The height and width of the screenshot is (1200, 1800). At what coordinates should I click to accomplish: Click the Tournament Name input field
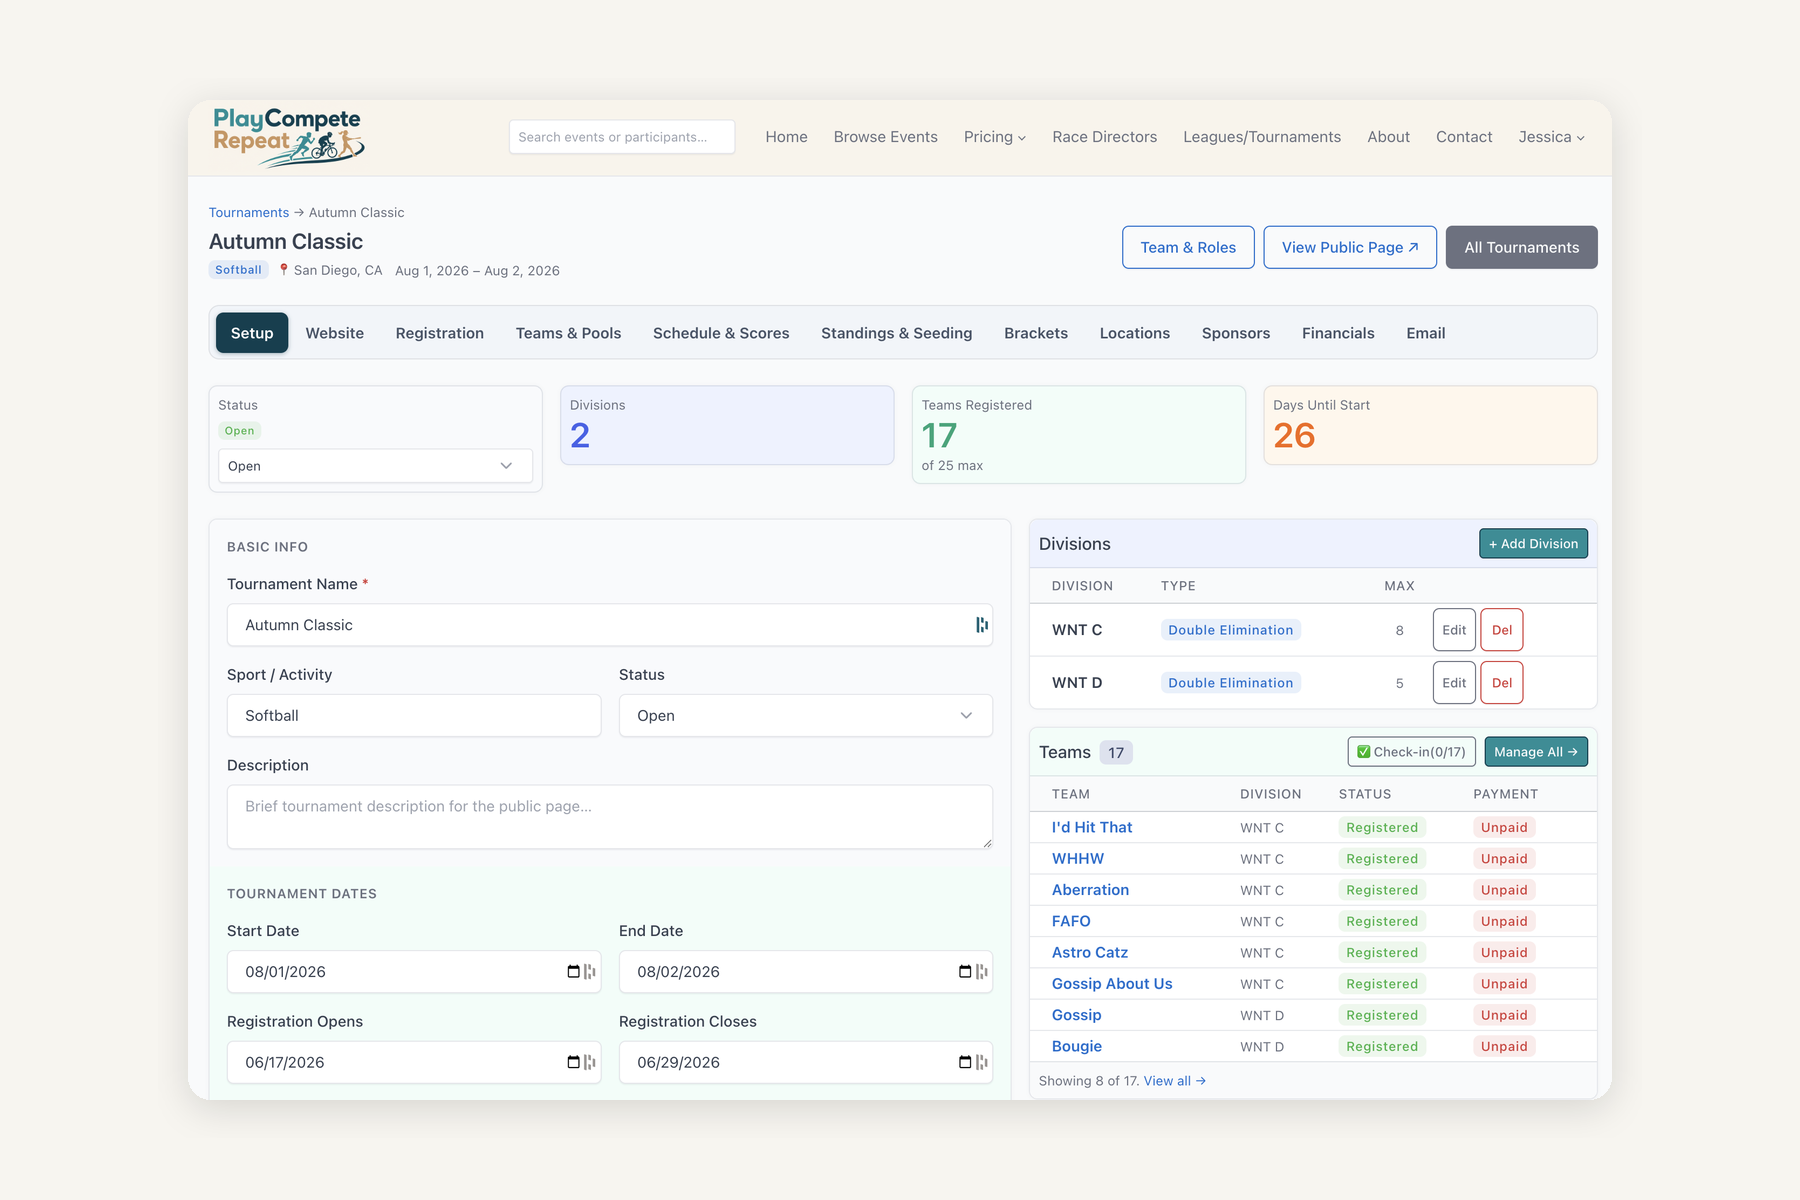[610, 625]
